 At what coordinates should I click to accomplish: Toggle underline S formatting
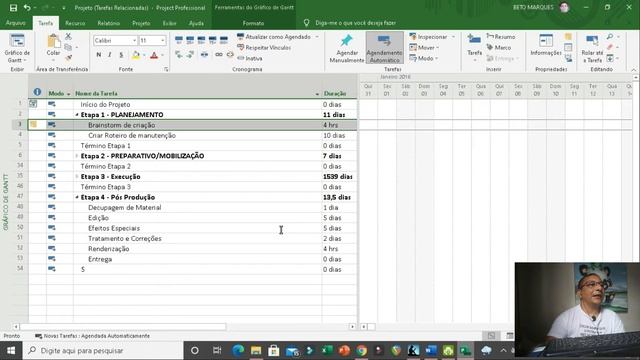click(x=121, y=55)
